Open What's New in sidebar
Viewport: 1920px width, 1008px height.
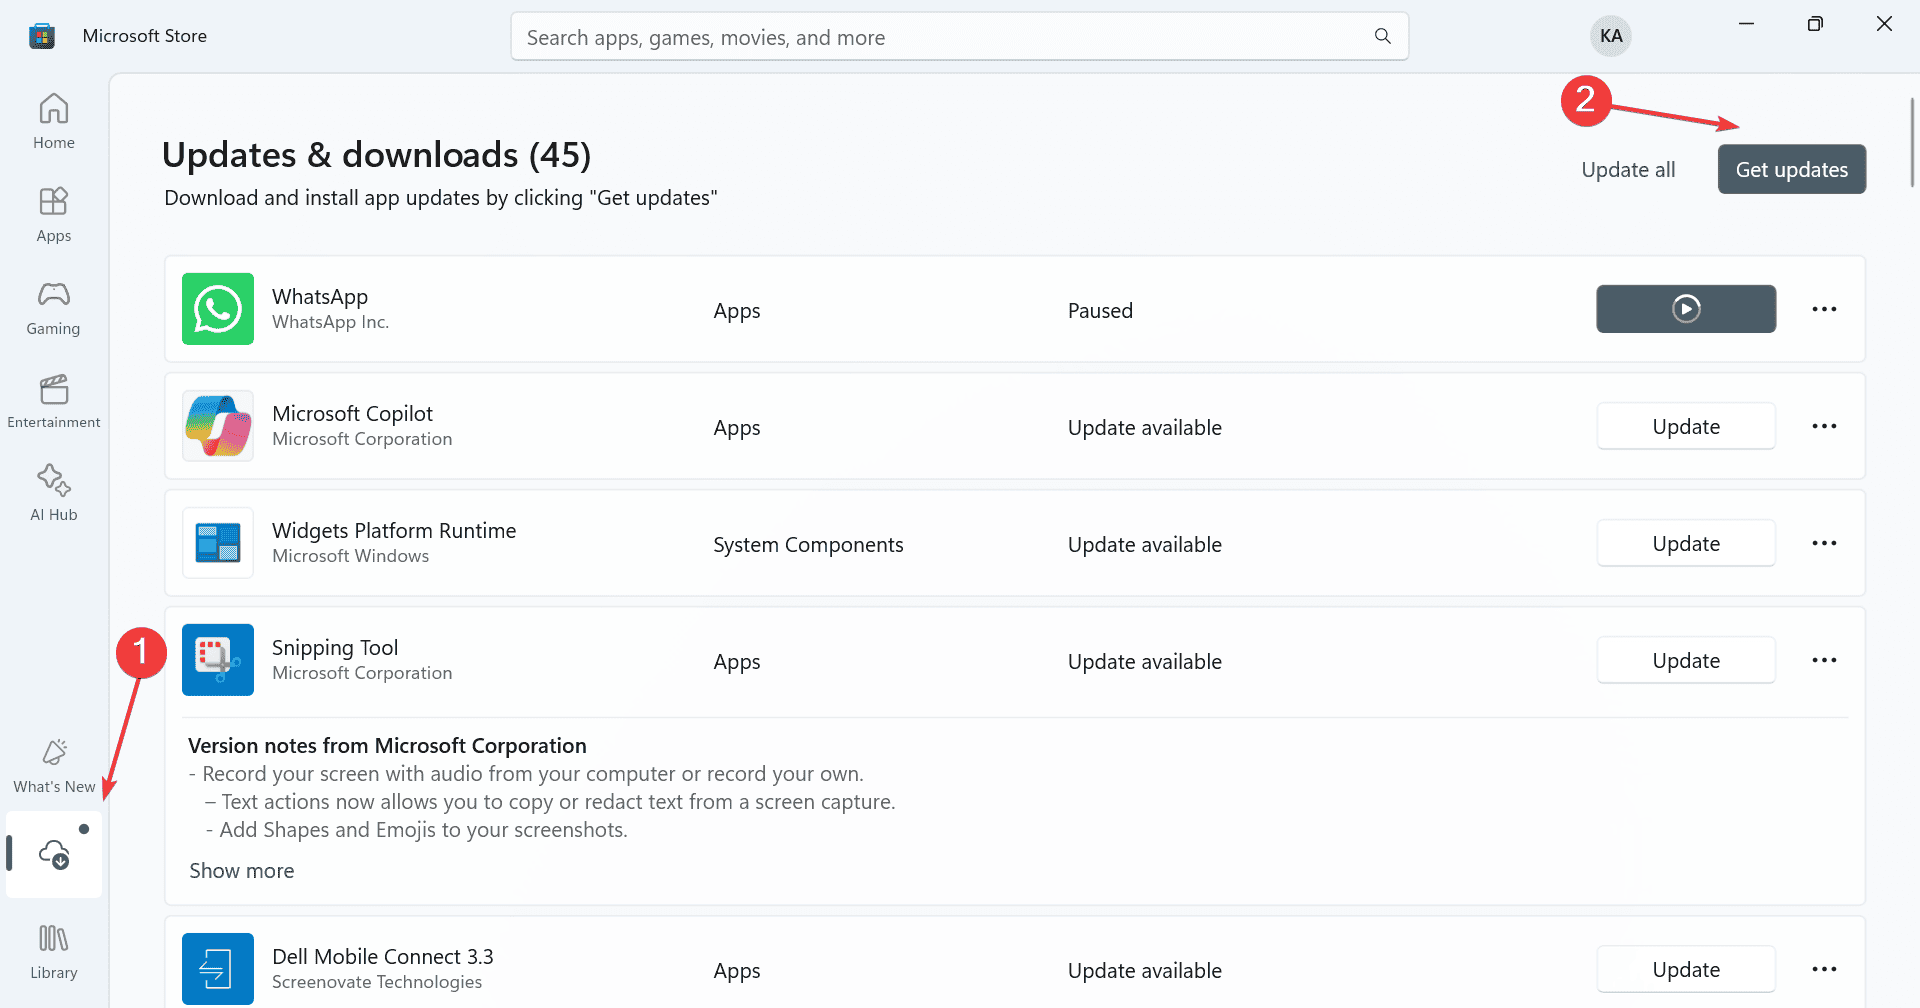tap(54, 766)
